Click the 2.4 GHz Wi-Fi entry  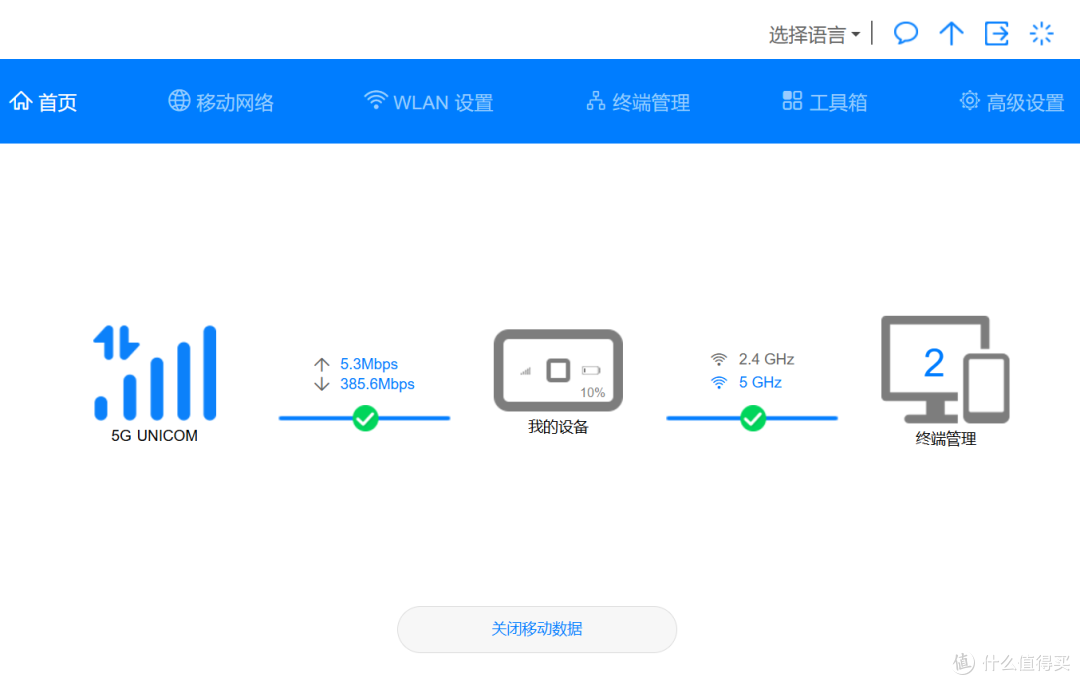[753, 359]
